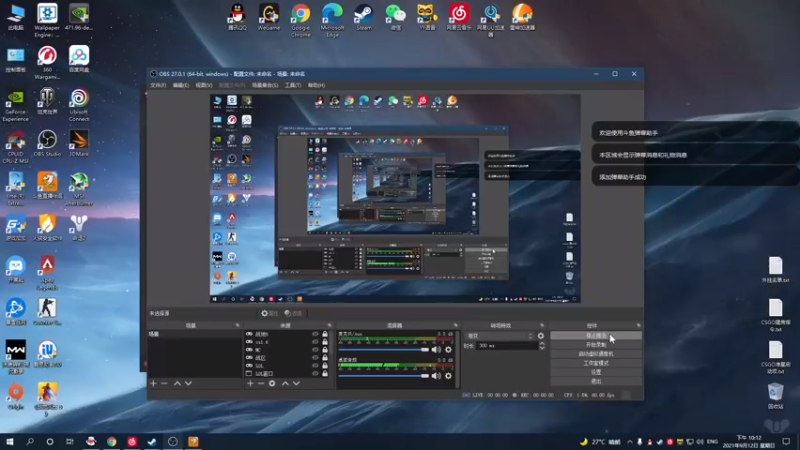800x450 pixels.
Task: Click the 退出 exit button in controls
Action: 596,382
